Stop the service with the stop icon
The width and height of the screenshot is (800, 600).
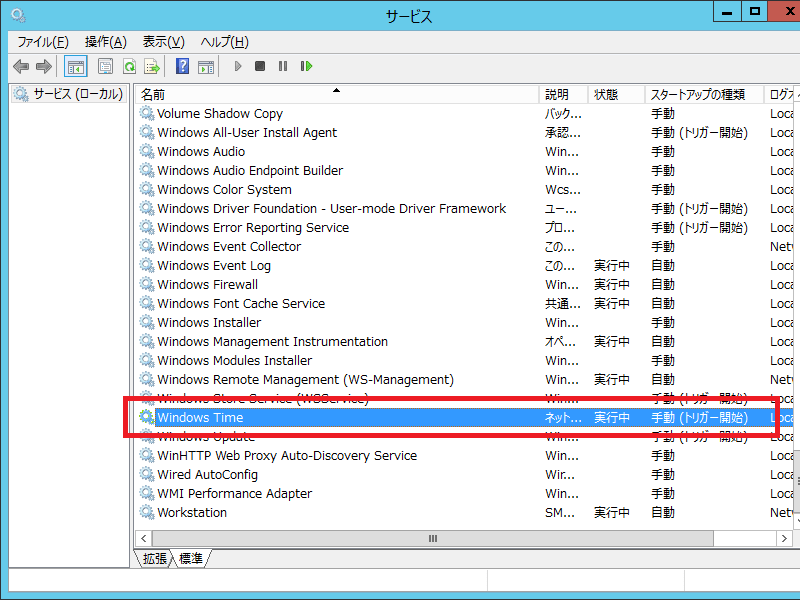coord(260,66)
